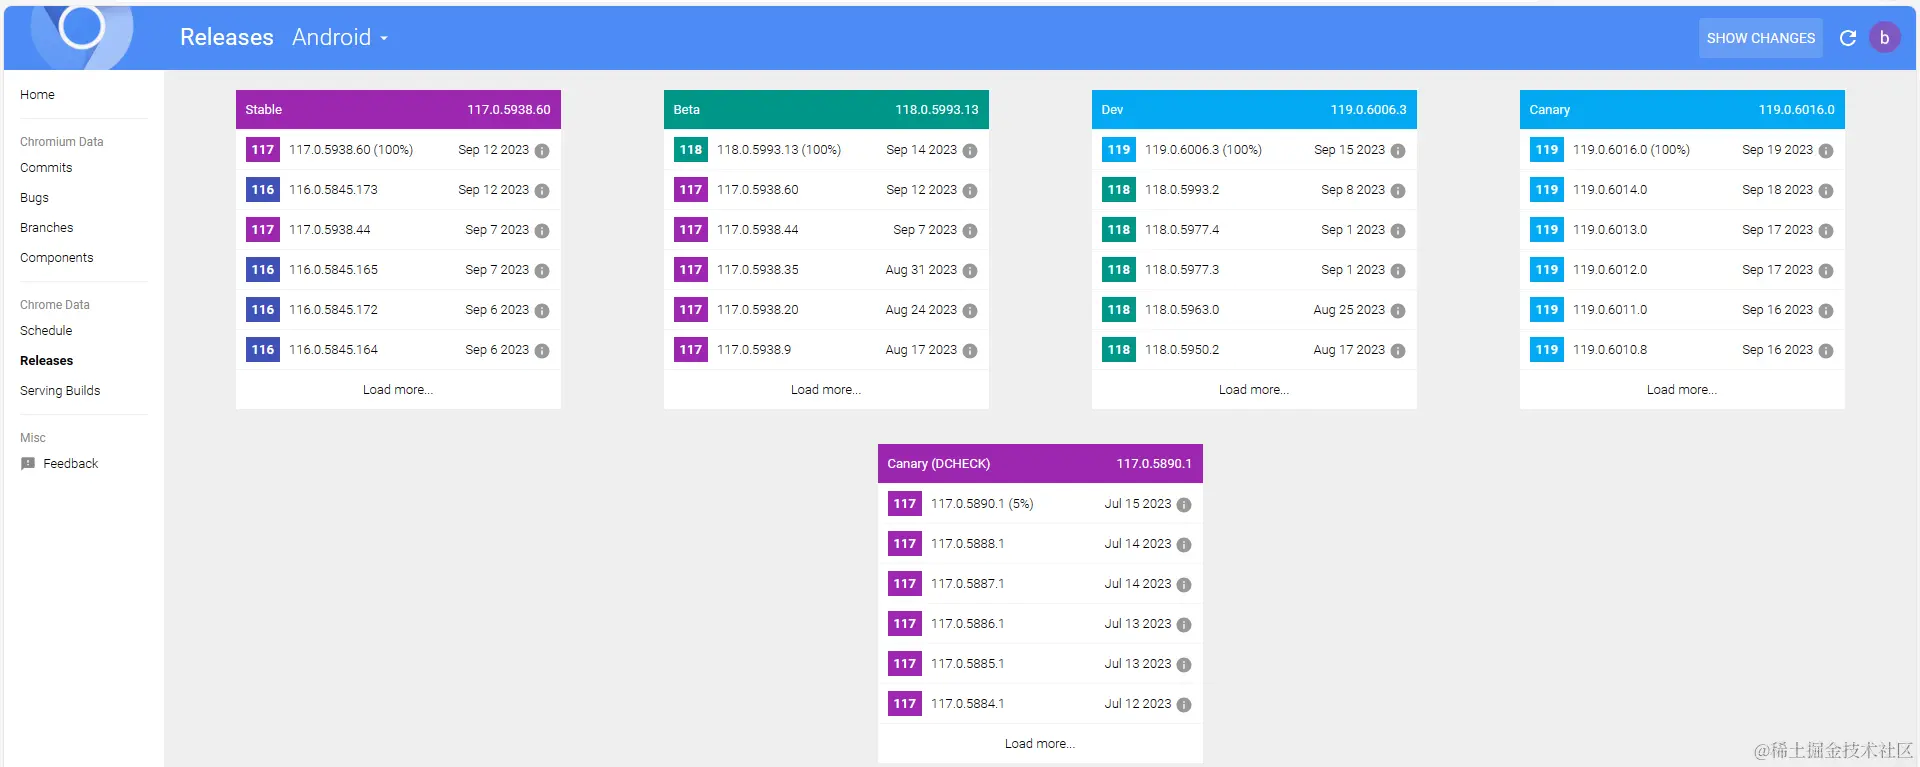Open info icon for Dev 118.0.5993.2 row
The image size is (1920, 767).
[1398, 191]
